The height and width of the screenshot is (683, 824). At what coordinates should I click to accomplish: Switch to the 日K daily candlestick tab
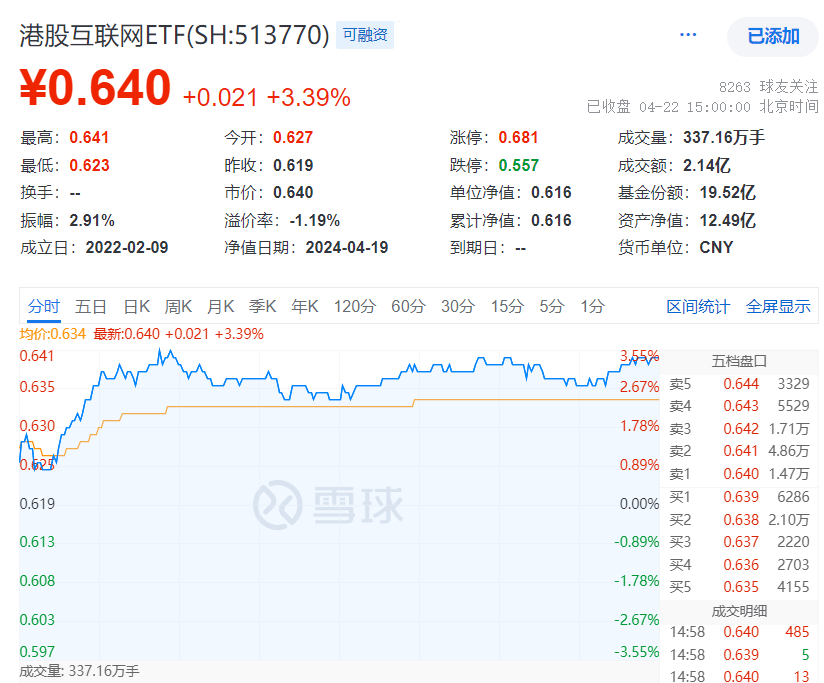tap(133, 307)
